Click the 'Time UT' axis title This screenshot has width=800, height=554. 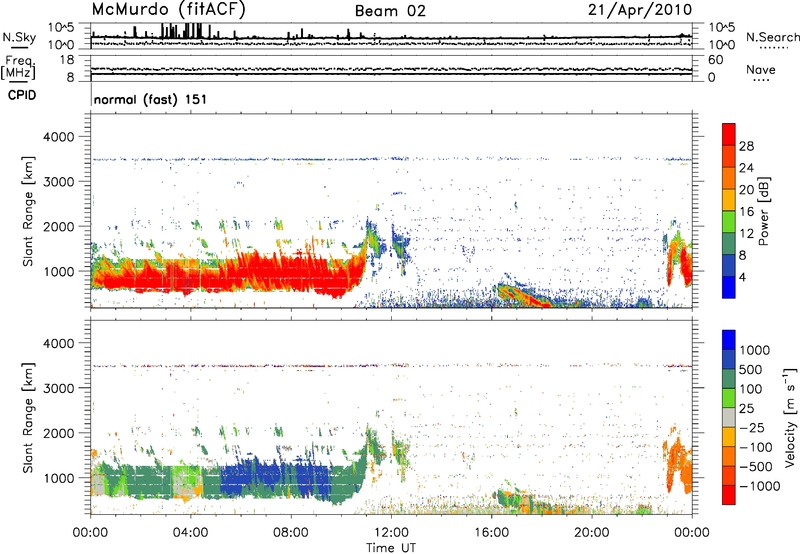(391, 548)
